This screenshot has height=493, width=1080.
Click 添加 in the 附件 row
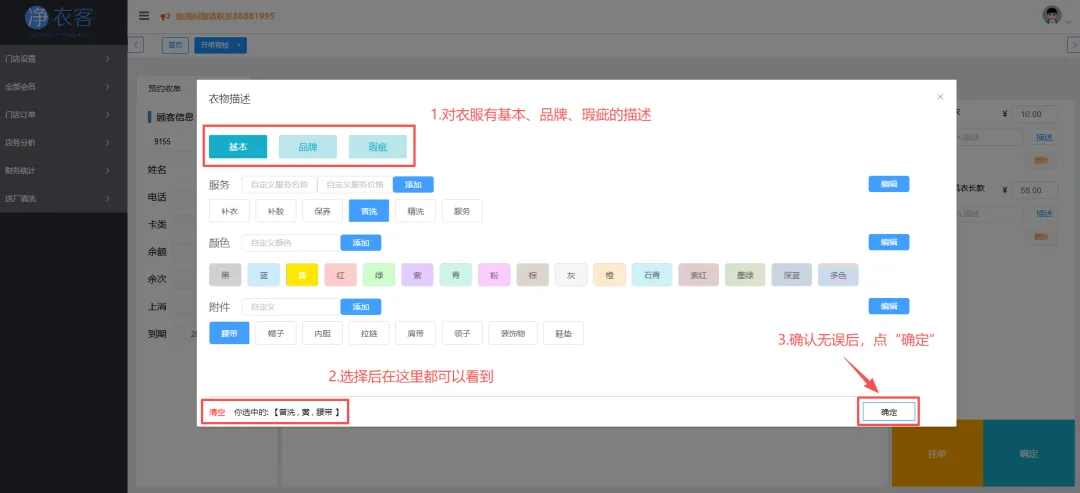coord(361,306)
